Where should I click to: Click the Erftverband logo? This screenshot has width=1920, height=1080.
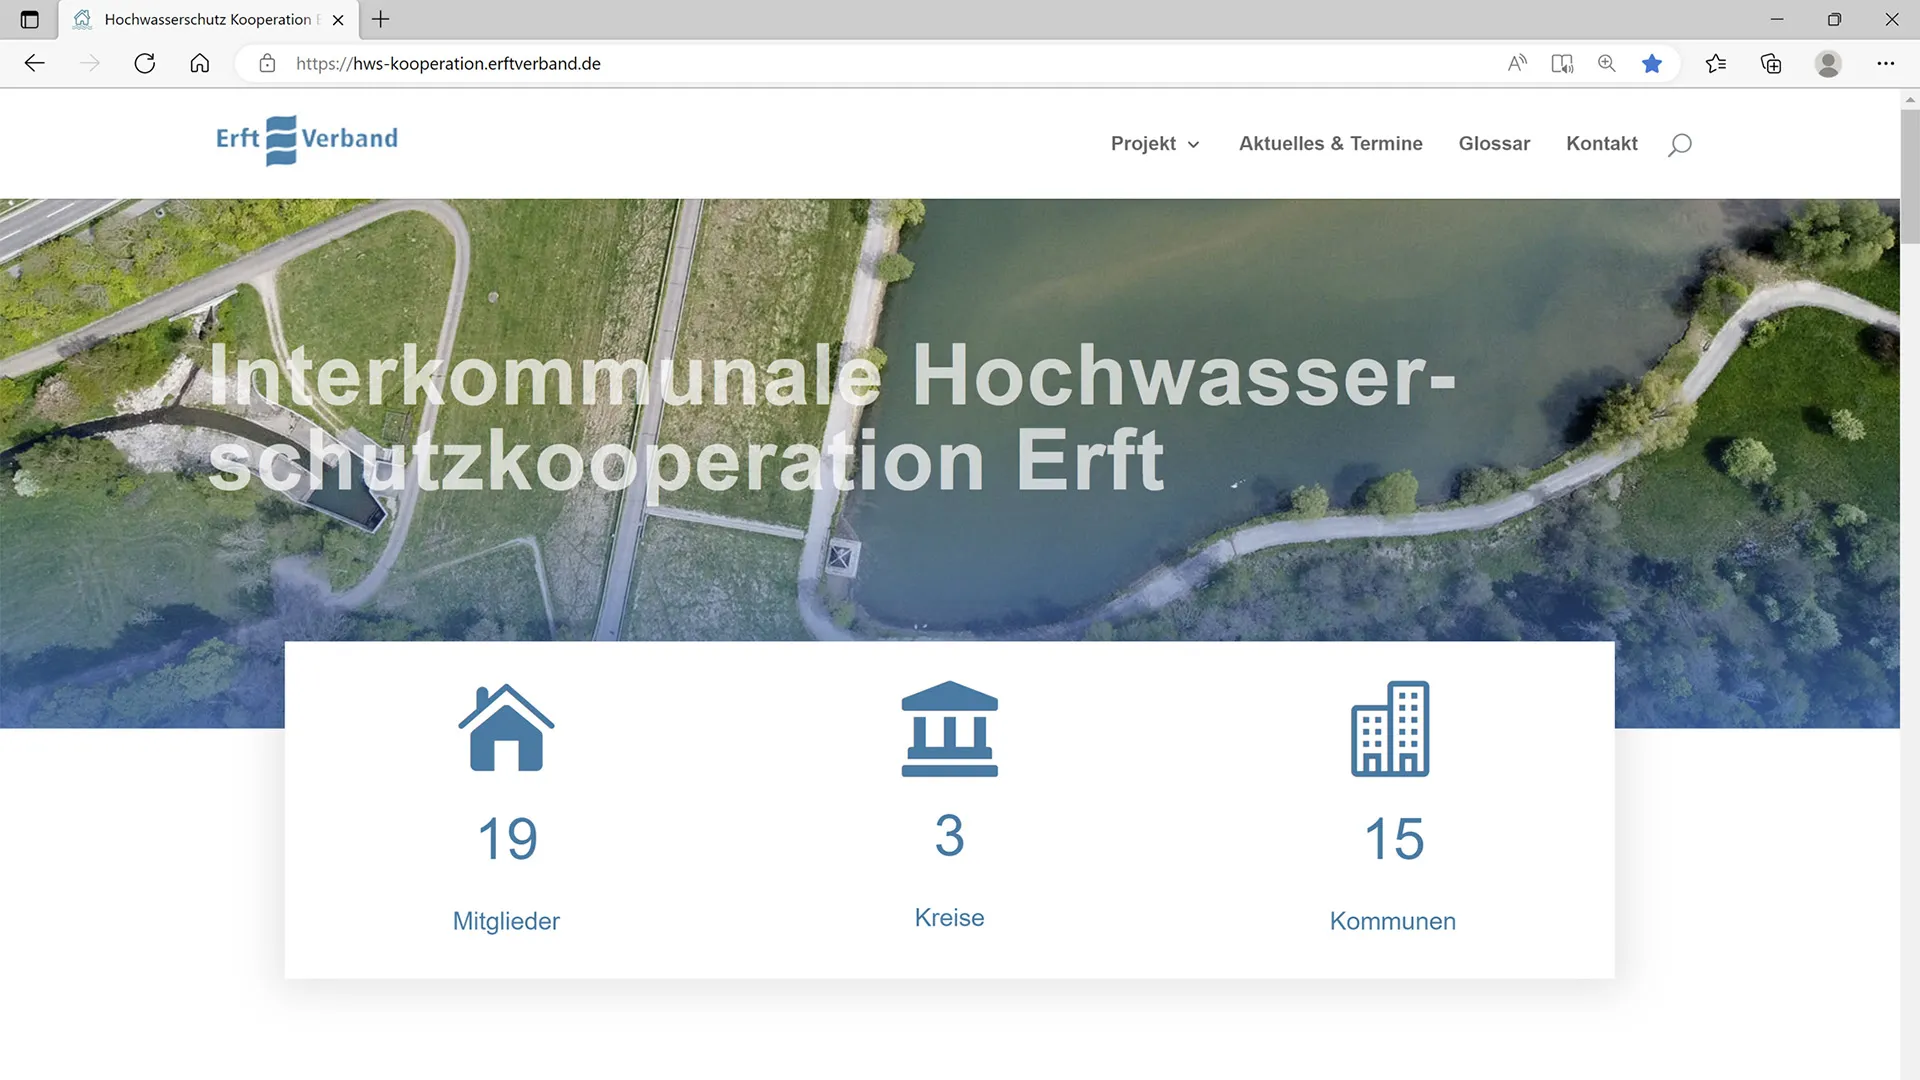point(307,140)
